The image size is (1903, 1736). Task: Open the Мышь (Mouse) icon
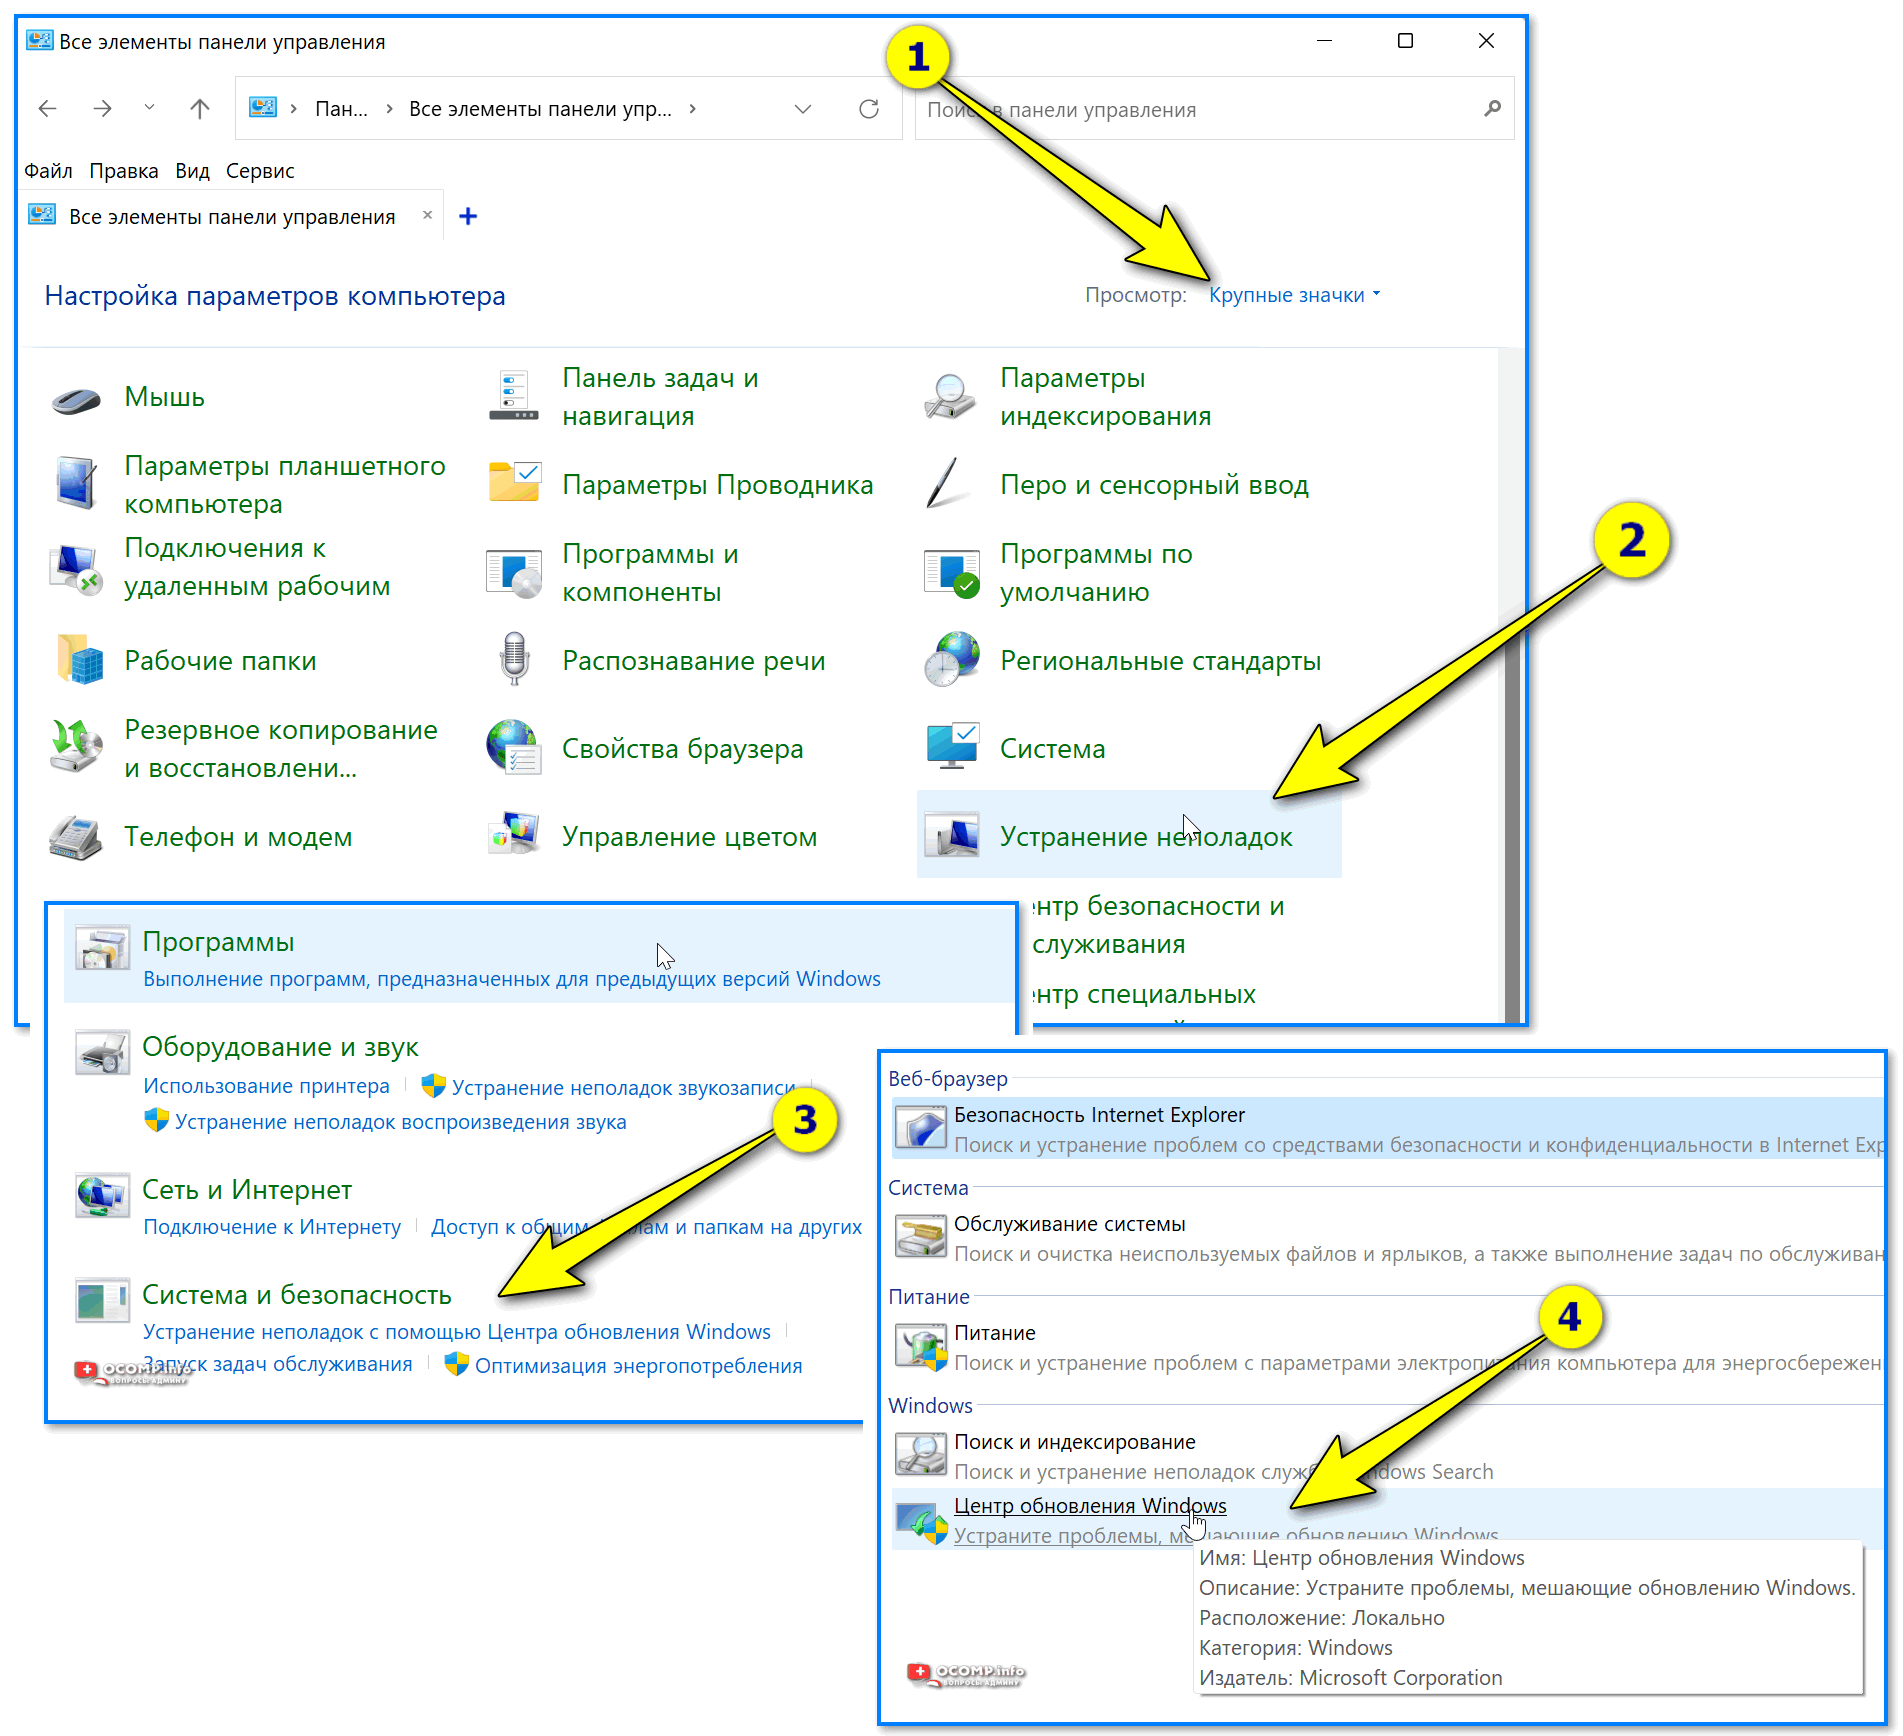pos(76,399)
